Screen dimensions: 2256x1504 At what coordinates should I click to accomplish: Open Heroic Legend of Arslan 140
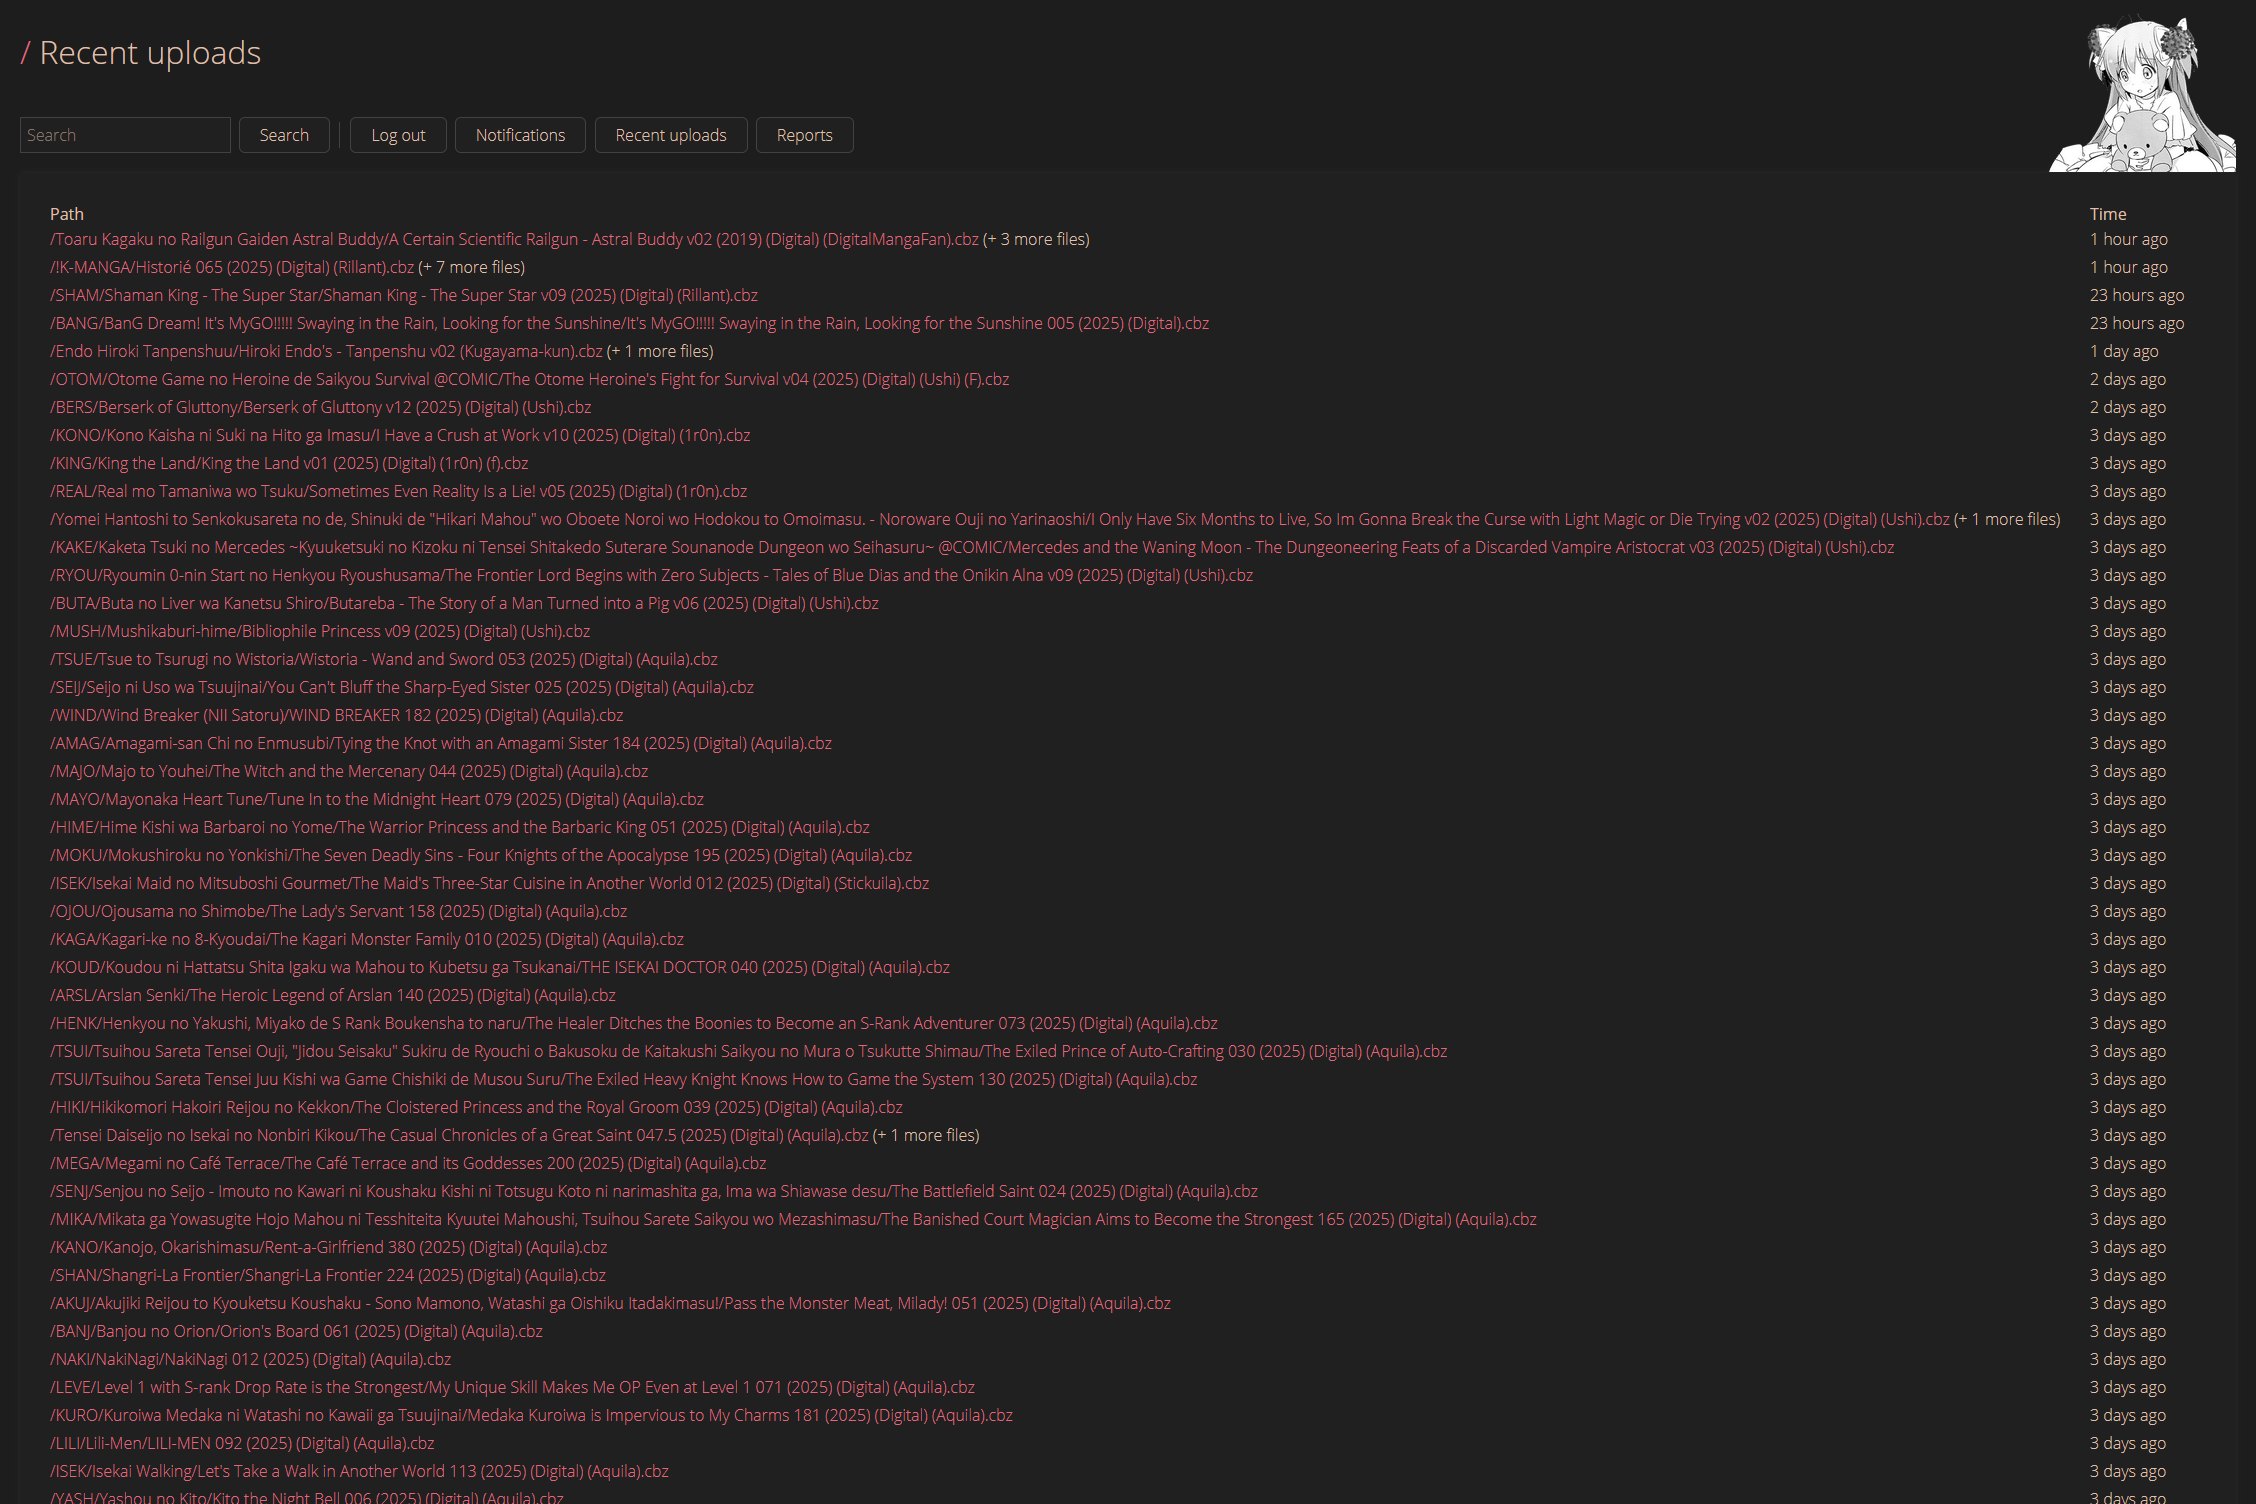(333, 995)
